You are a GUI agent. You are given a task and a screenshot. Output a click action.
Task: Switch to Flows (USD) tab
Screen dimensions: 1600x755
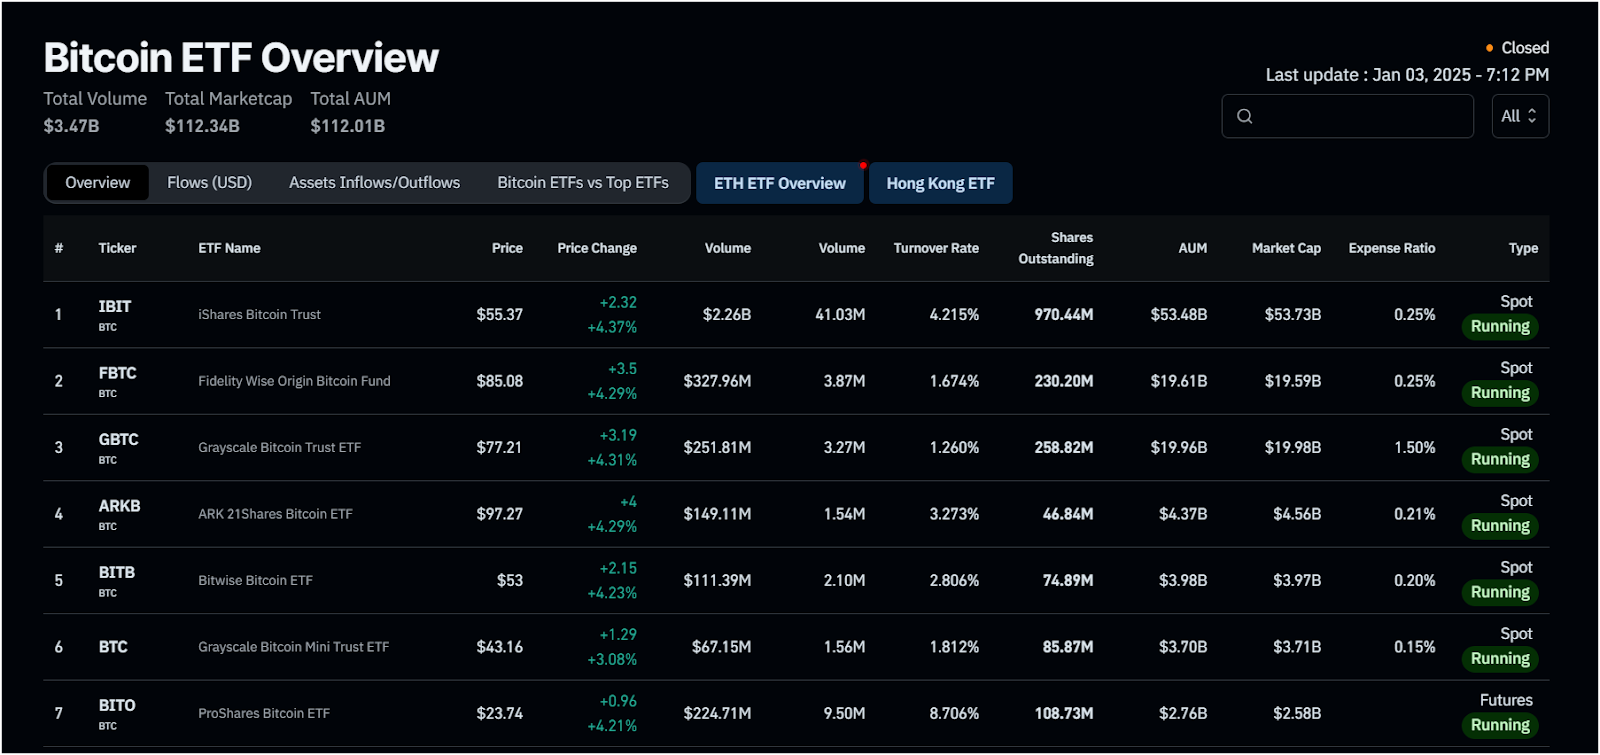click(x=209, y=183)
